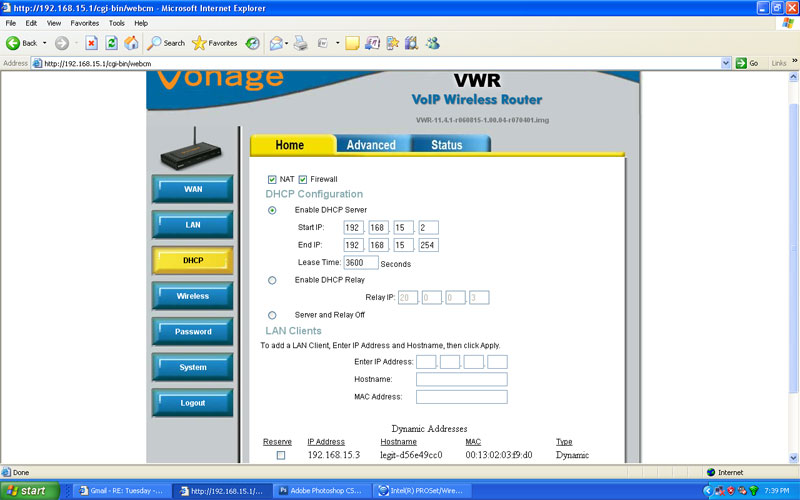Click network disconnected tray icon with red X
This screenshot has height=500, width=800.
coord(719,491)
